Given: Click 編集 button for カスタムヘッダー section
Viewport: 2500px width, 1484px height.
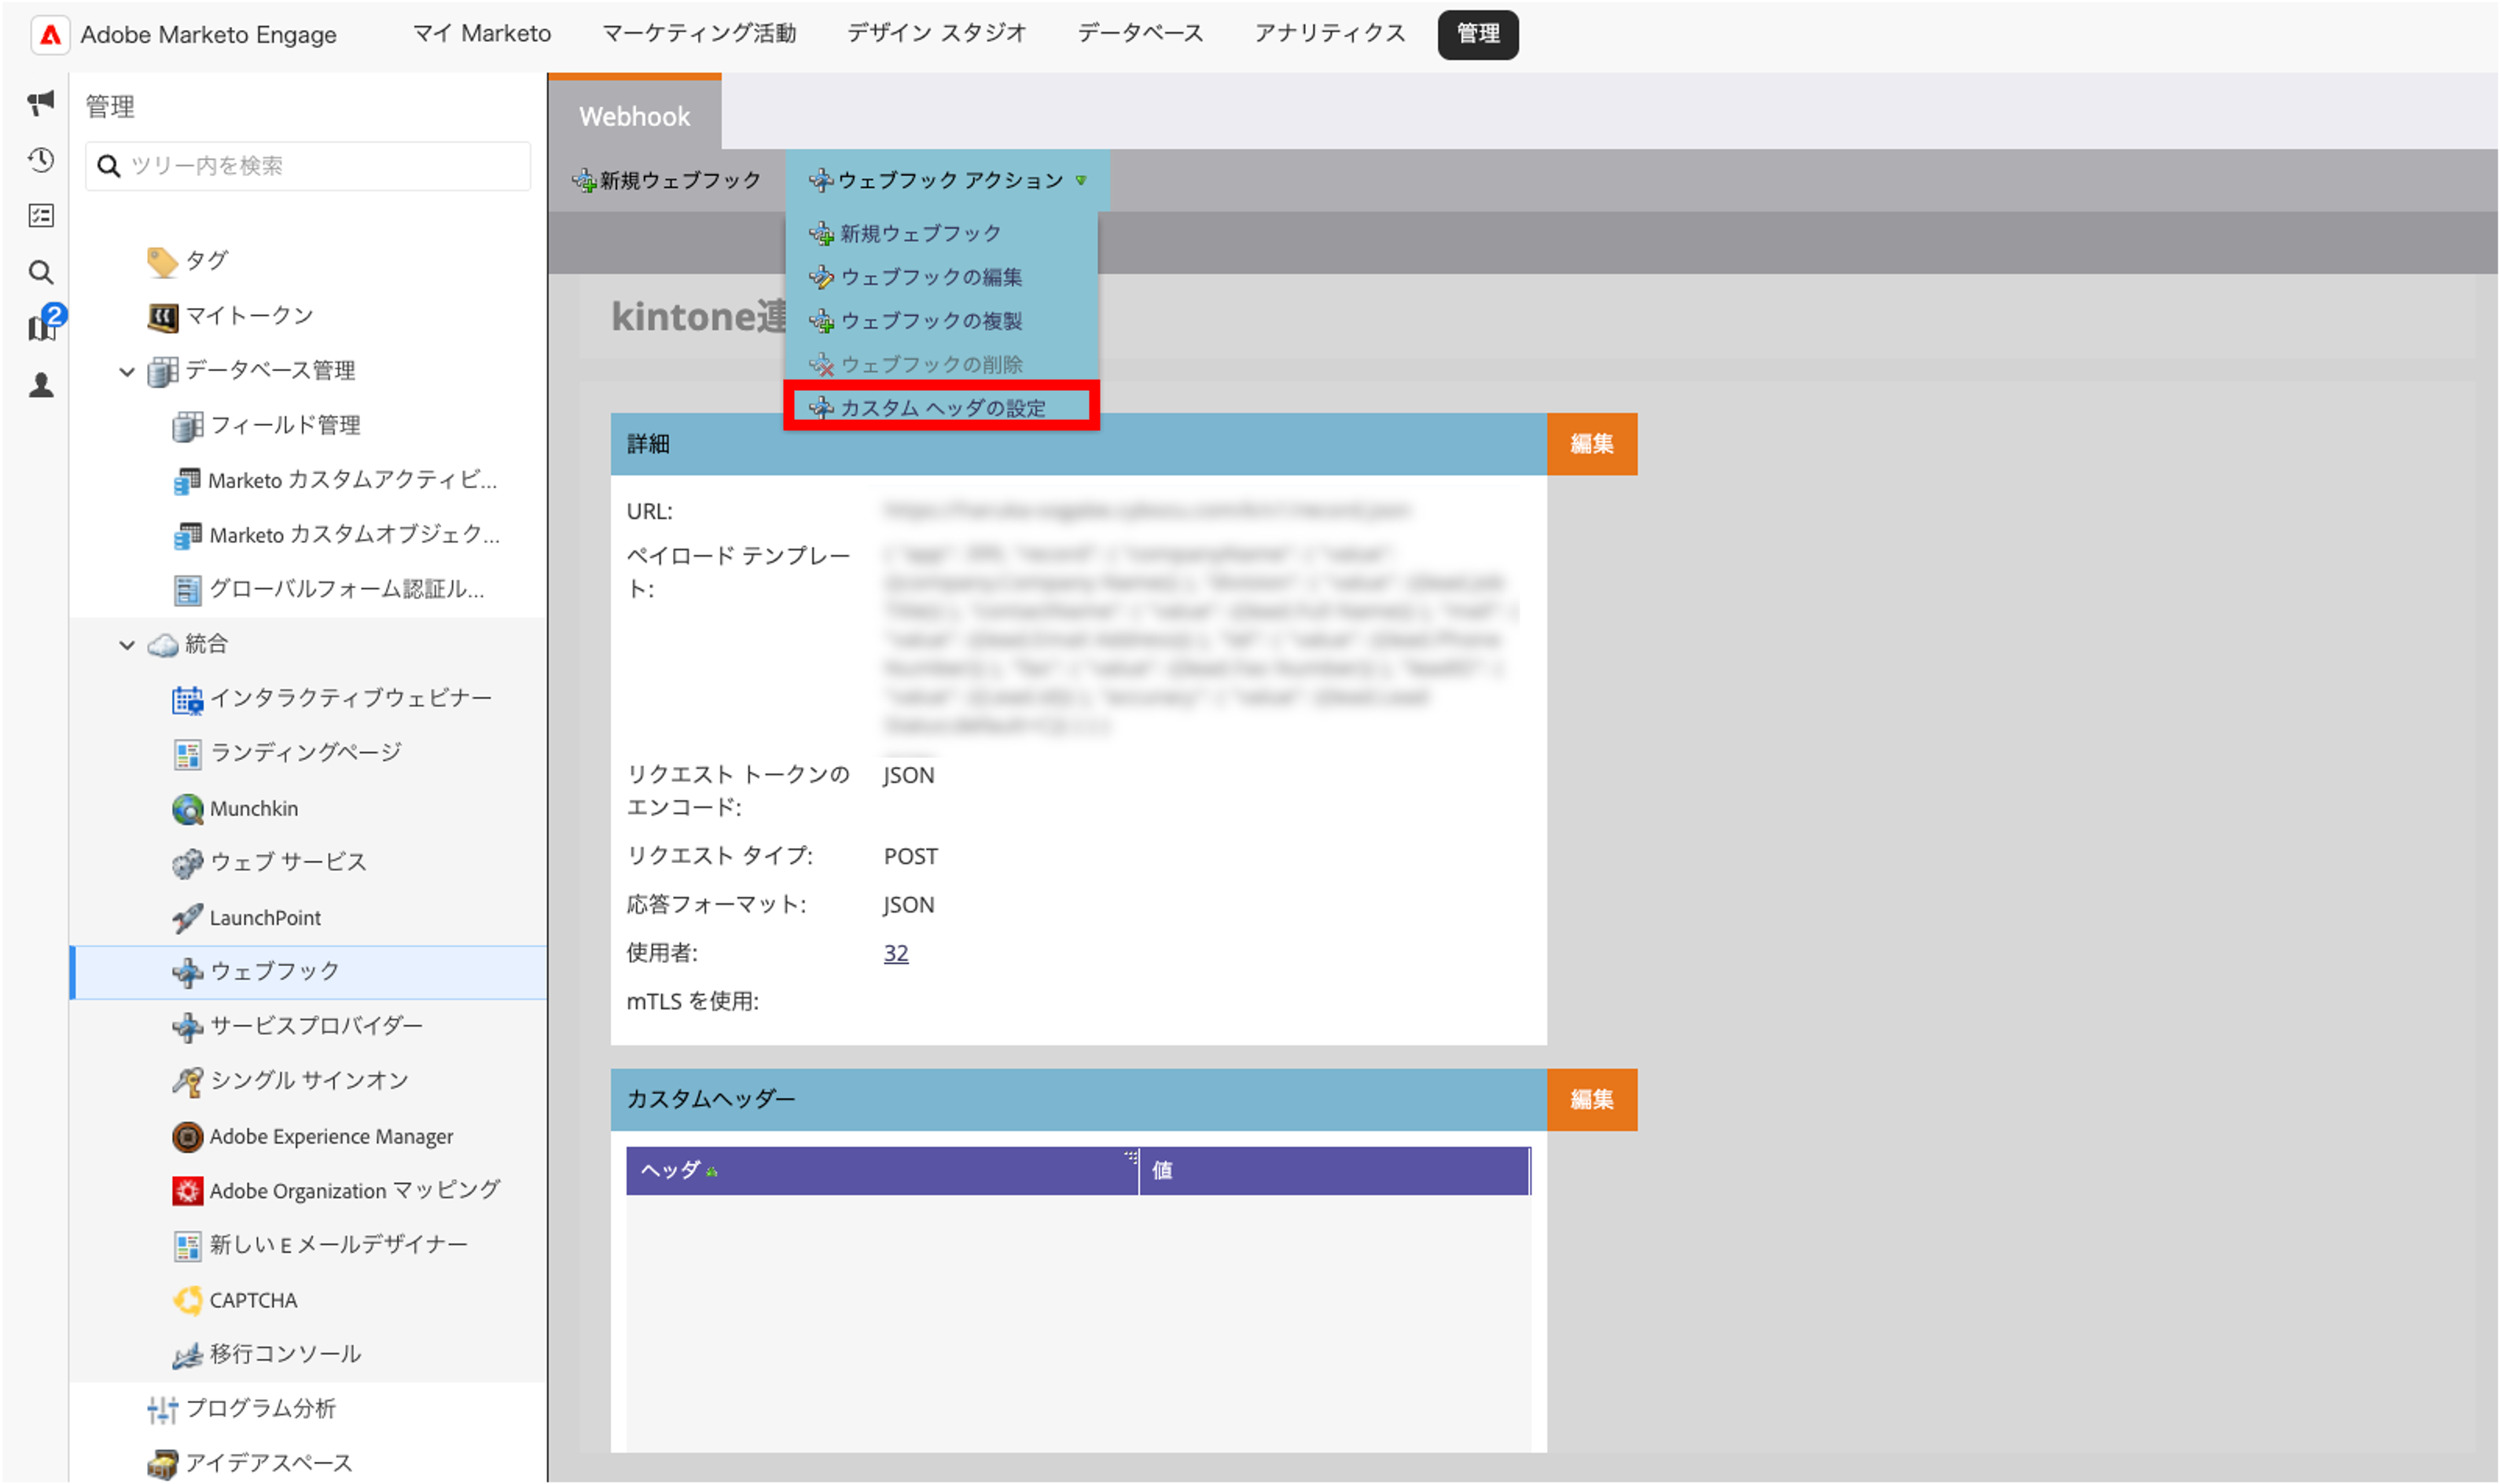Looking at the screenshot, I should pos(1591,1100).
